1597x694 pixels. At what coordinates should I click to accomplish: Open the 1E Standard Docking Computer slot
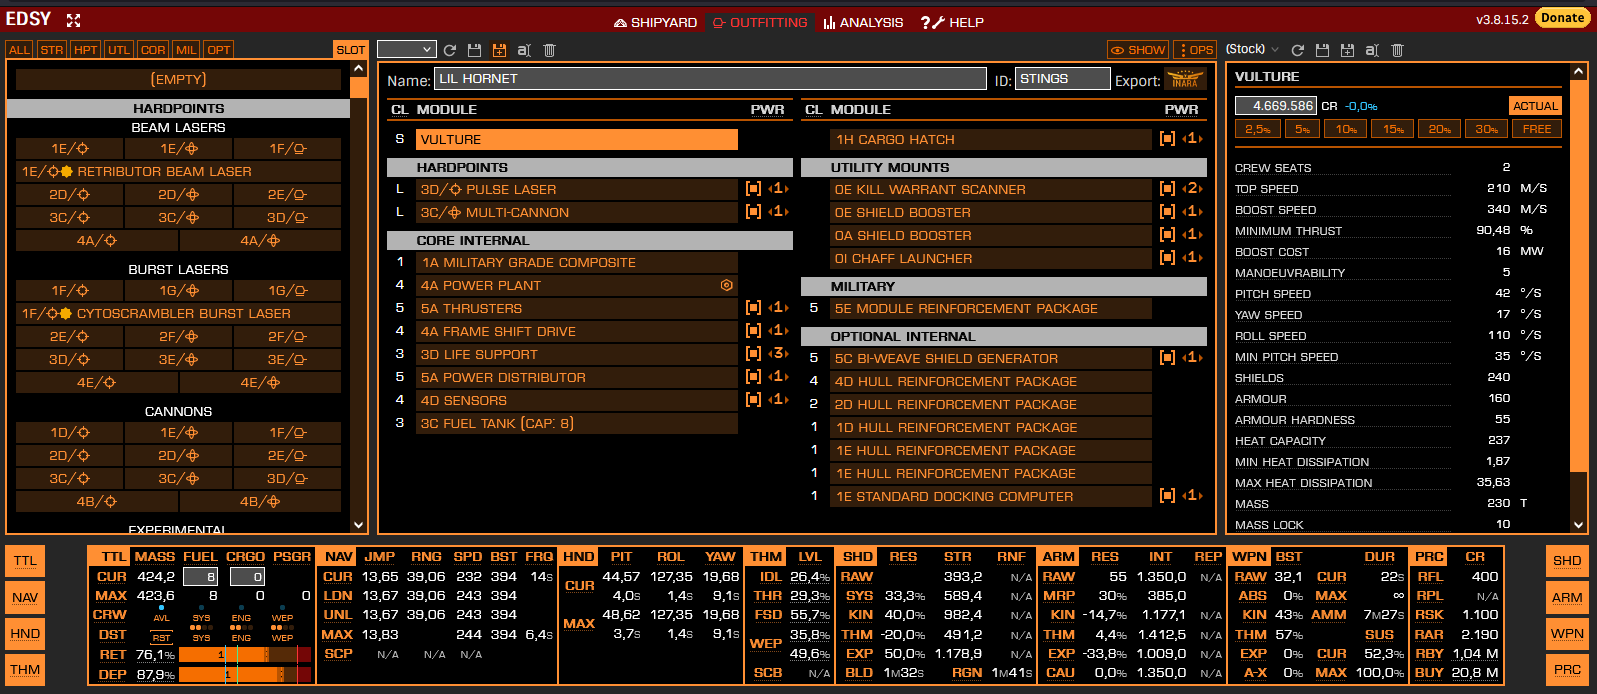pyautogui.click(x=991, y=497)
